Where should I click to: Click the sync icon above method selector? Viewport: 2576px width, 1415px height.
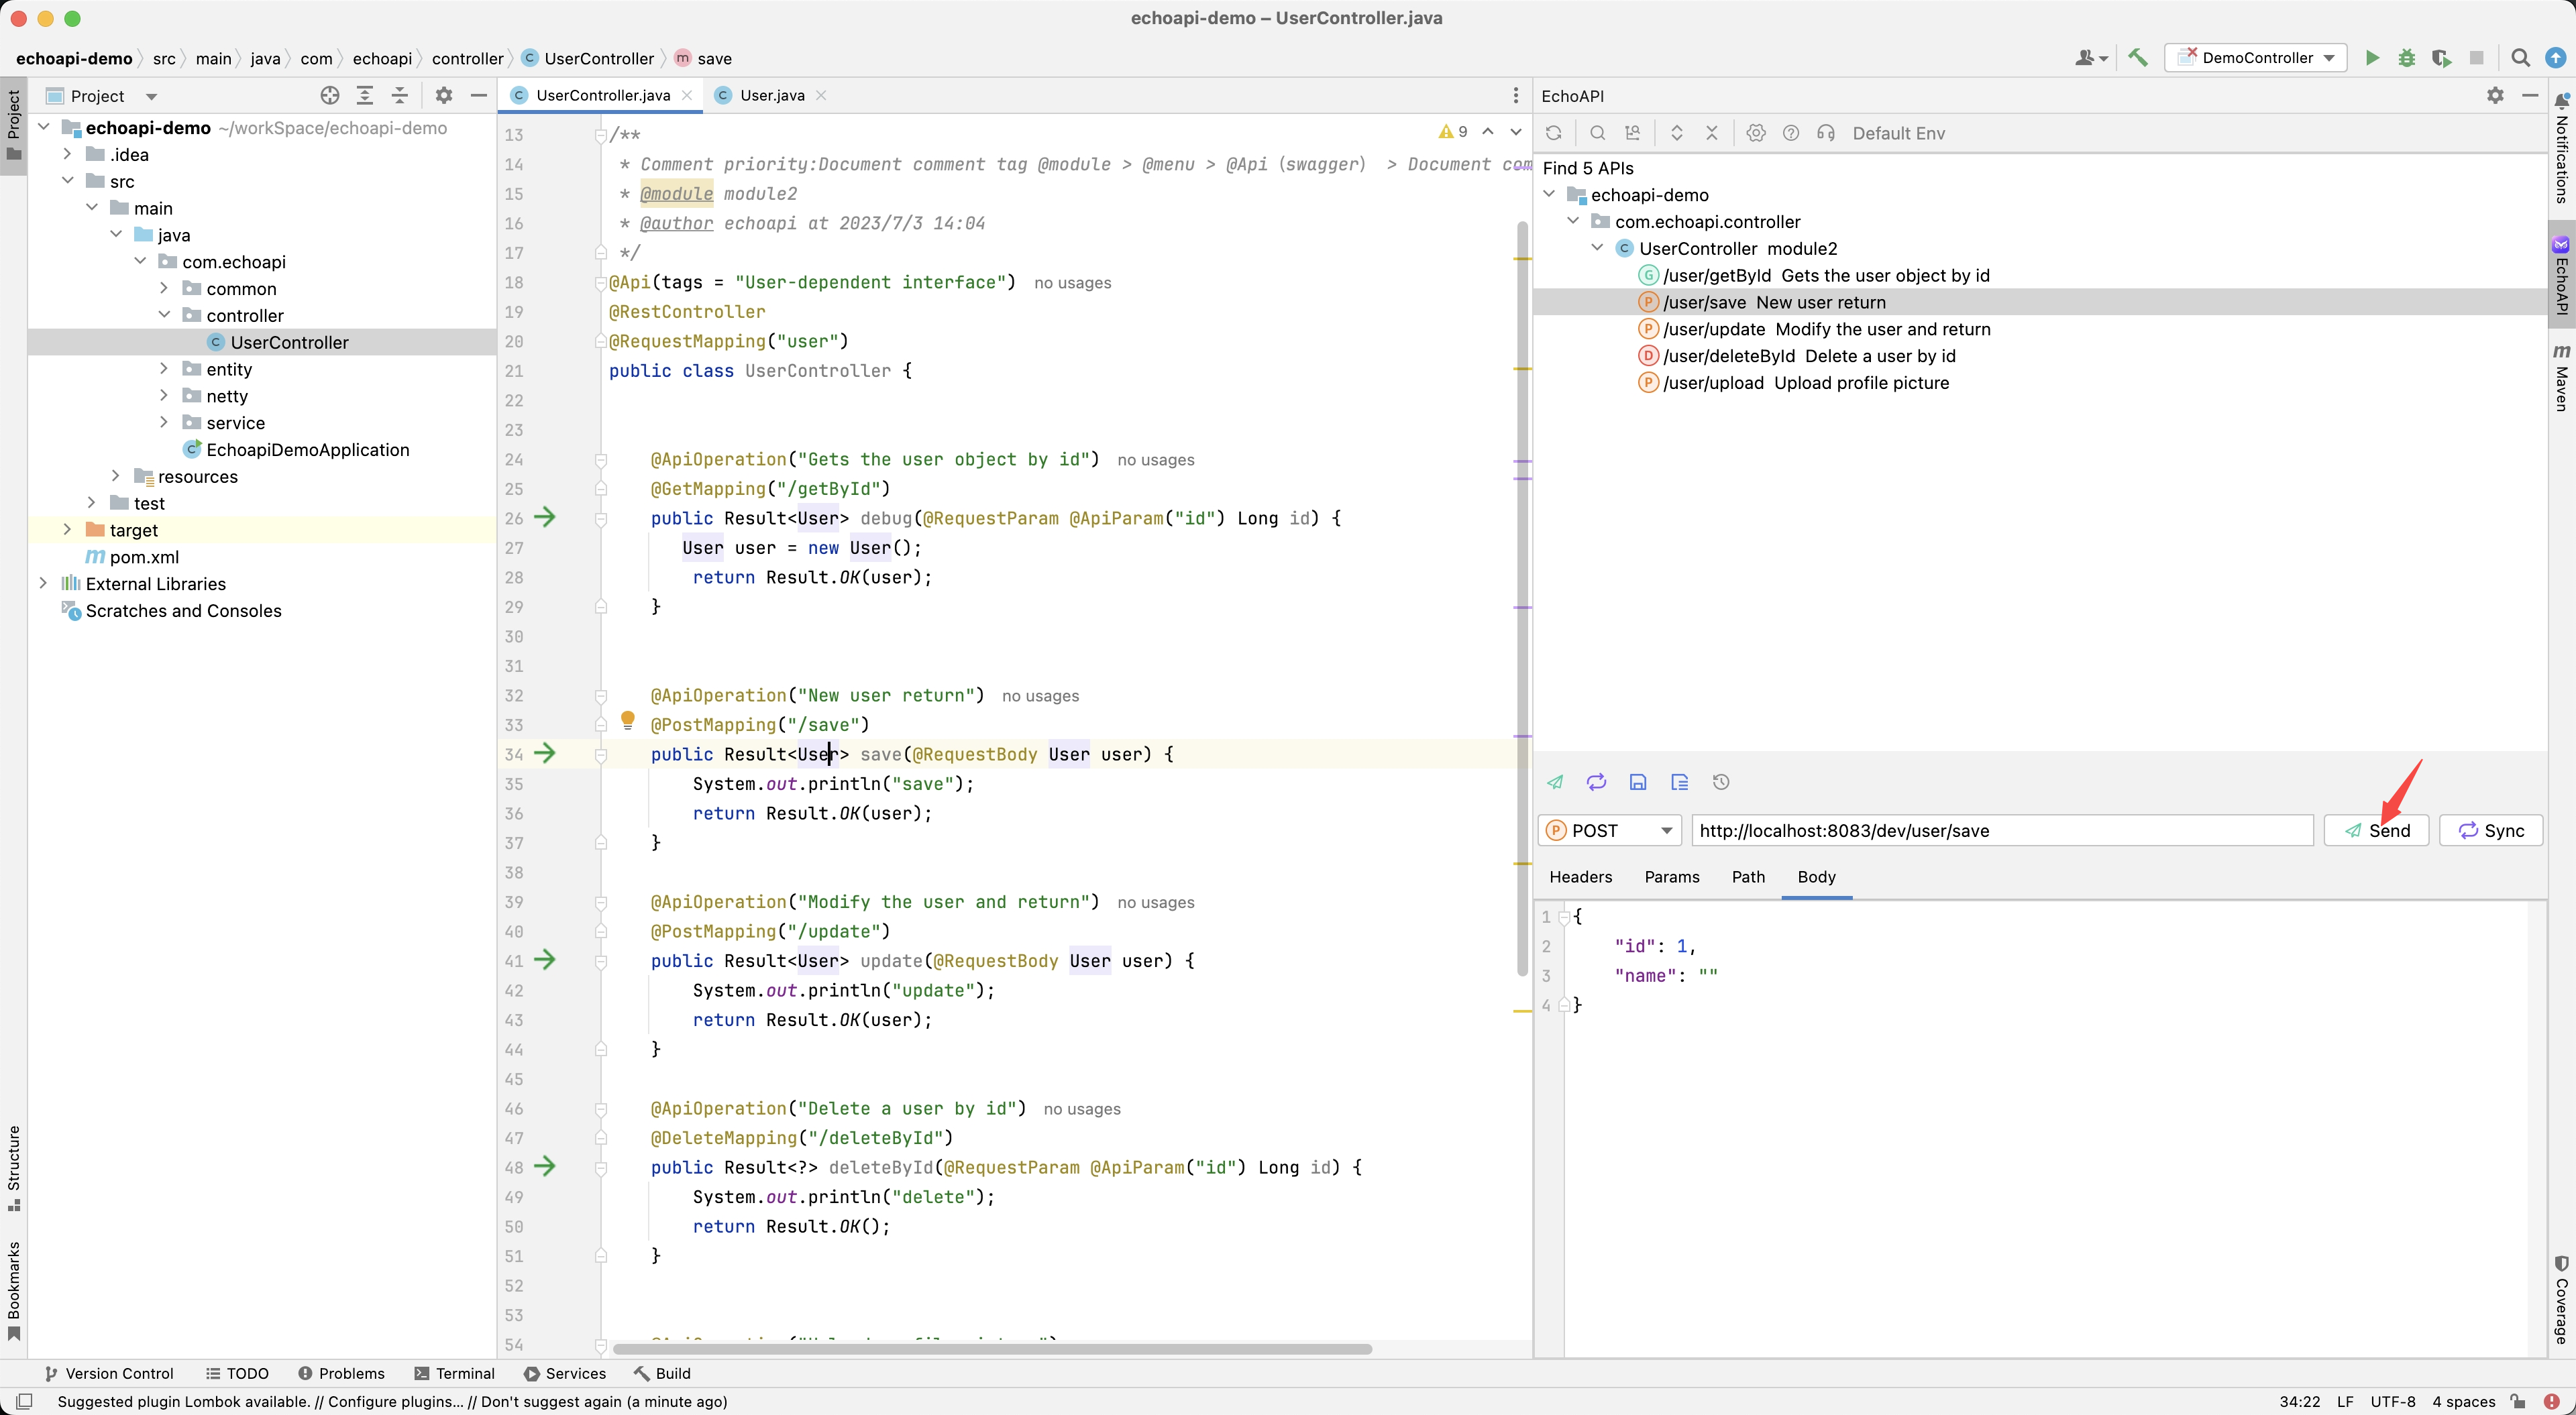(x=1596, y=782)
